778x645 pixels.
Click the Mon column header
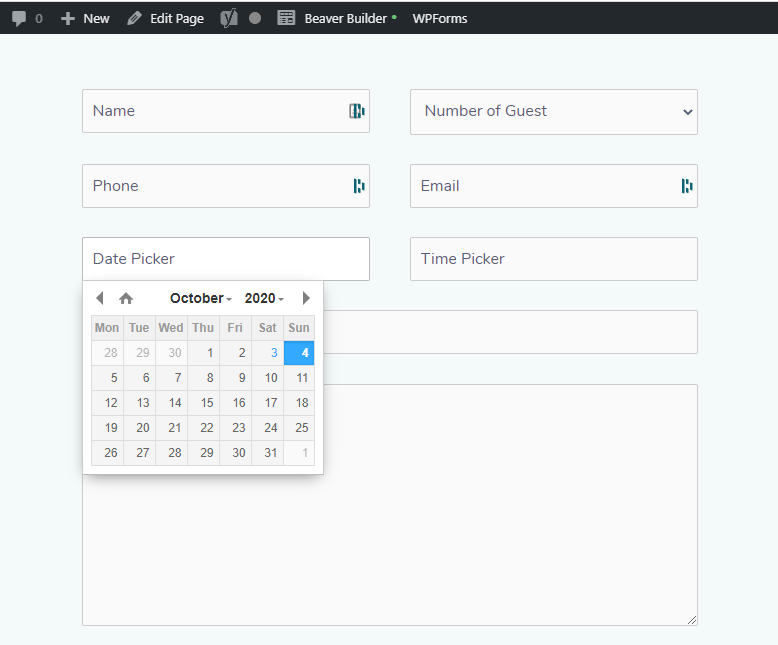108,328
